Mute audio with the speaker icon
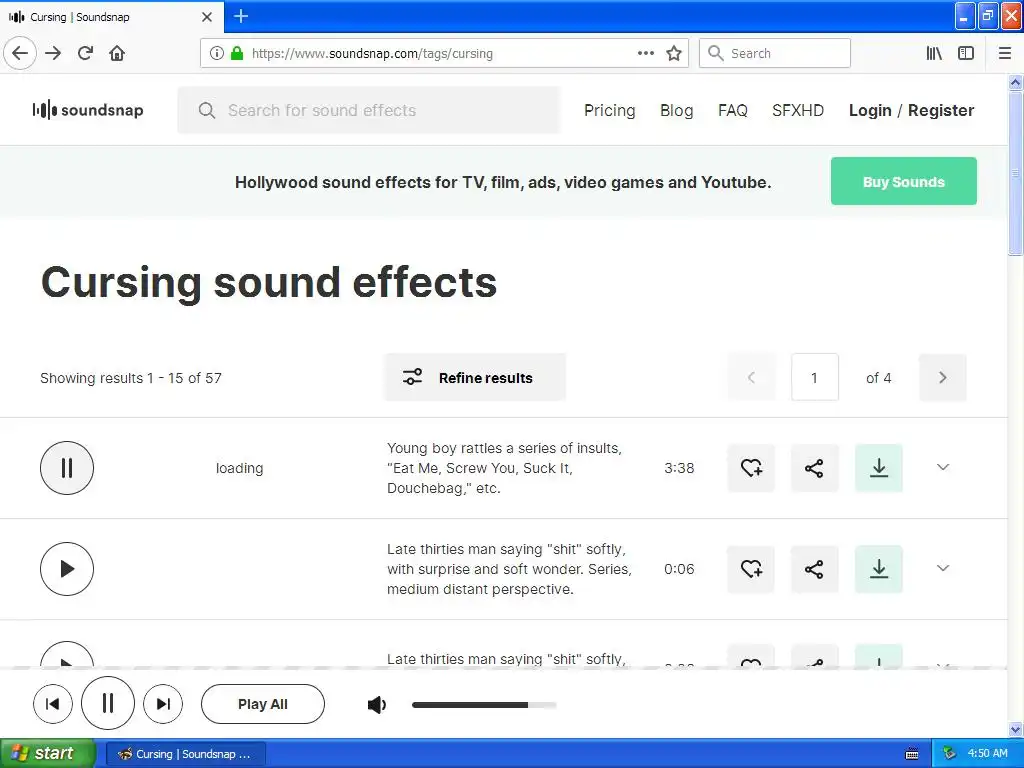The image size is (1024, 768). tap(377, 705)
